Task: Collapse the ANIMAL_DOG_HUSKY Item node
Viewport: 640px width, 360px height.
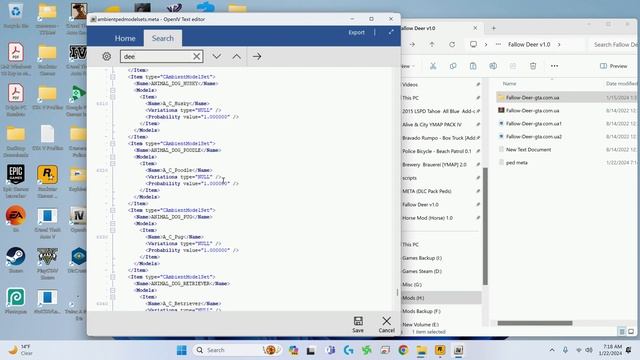Action: (113, 77)
